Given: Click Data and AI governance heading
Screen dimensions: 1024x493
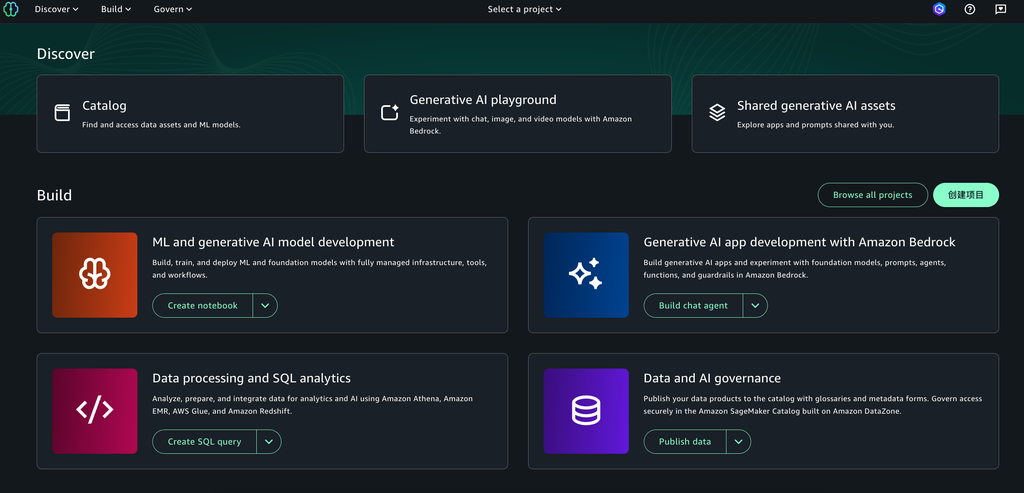Looking at the screenshot, I should tap(712, 378).
